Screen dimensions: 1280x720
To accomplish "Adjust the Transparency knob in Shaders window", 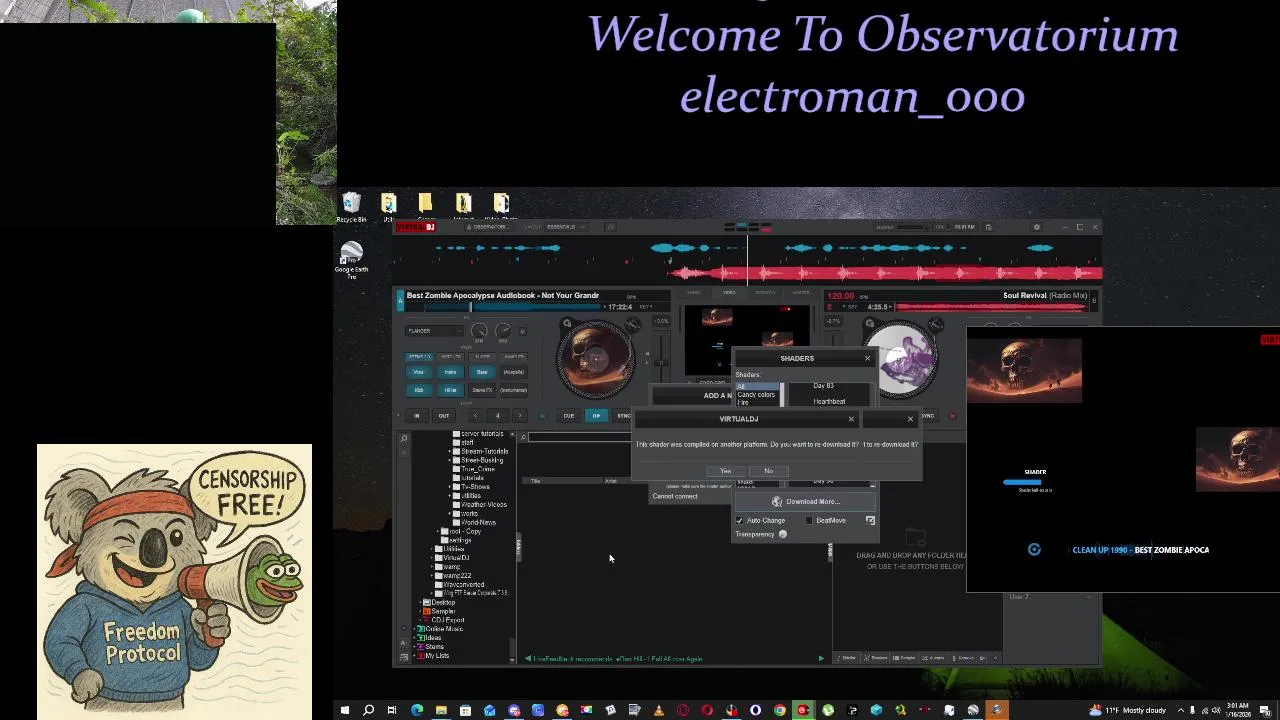I will pos(782,535).
